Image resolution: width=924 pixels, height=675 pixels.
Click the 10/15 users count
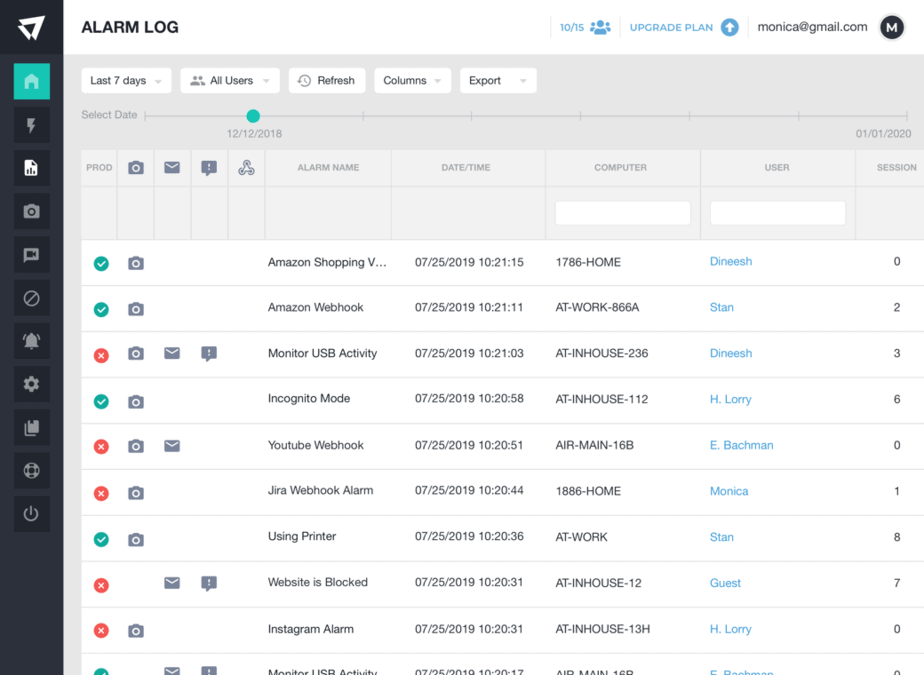(x=572, y=27)
